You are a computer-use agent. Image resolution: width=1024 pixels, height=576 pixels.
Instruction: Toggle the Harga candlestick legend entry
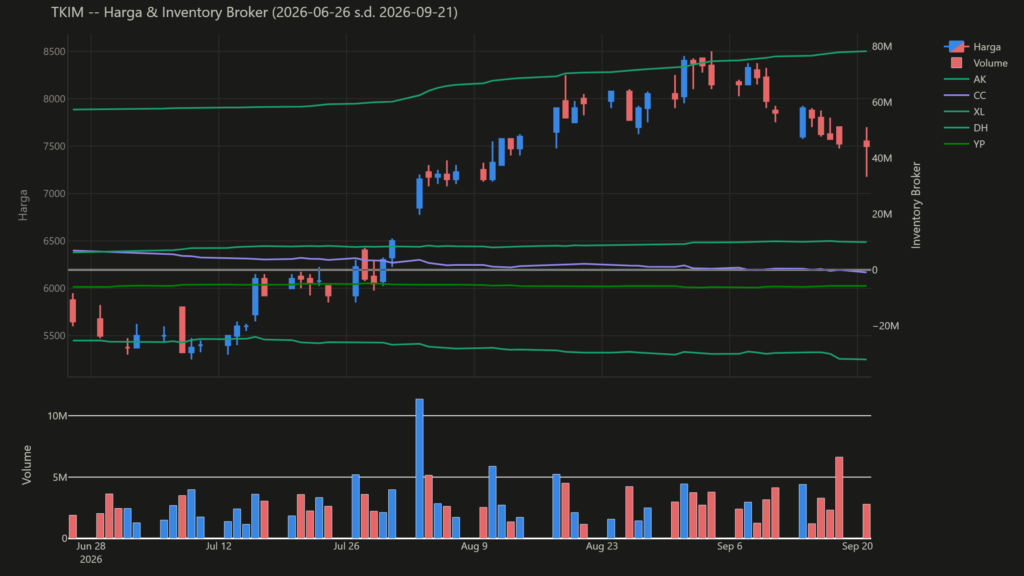972,47
